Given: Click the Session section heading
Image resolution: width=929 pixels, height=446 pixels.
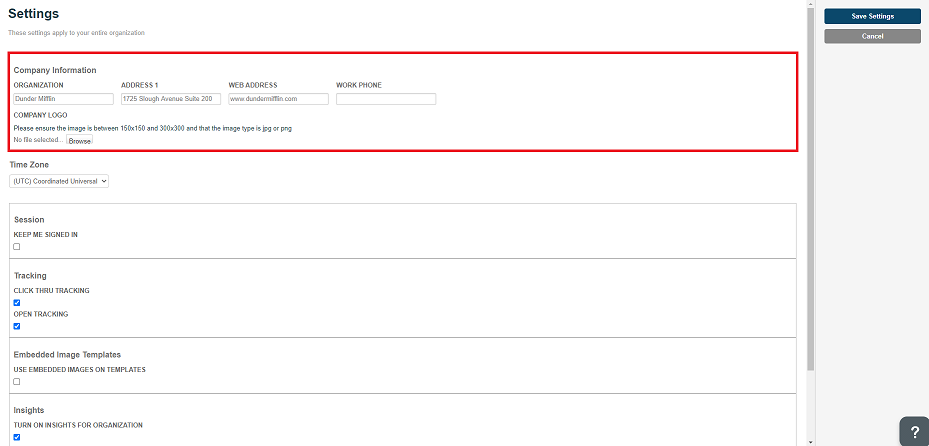Looking at the screenshot, I should [x=29, y=220].
